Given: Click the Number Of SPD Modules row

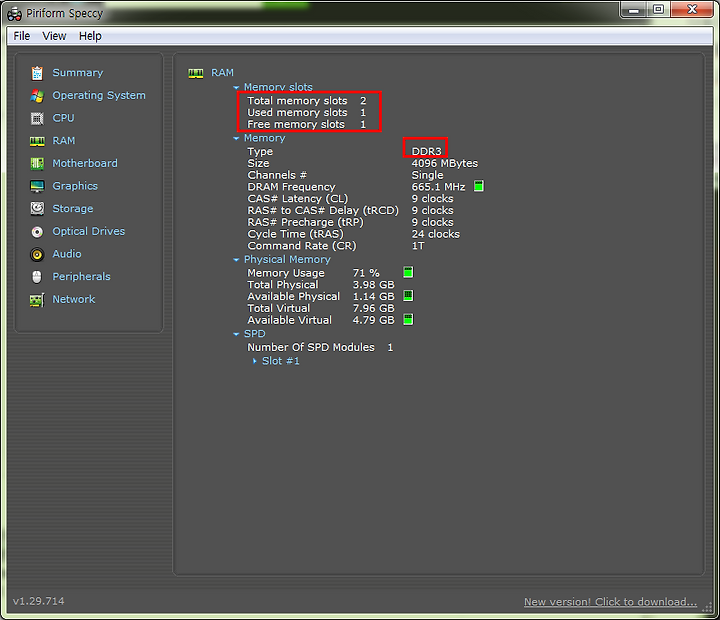Looking at the screenshot, I should coord(320,348).
